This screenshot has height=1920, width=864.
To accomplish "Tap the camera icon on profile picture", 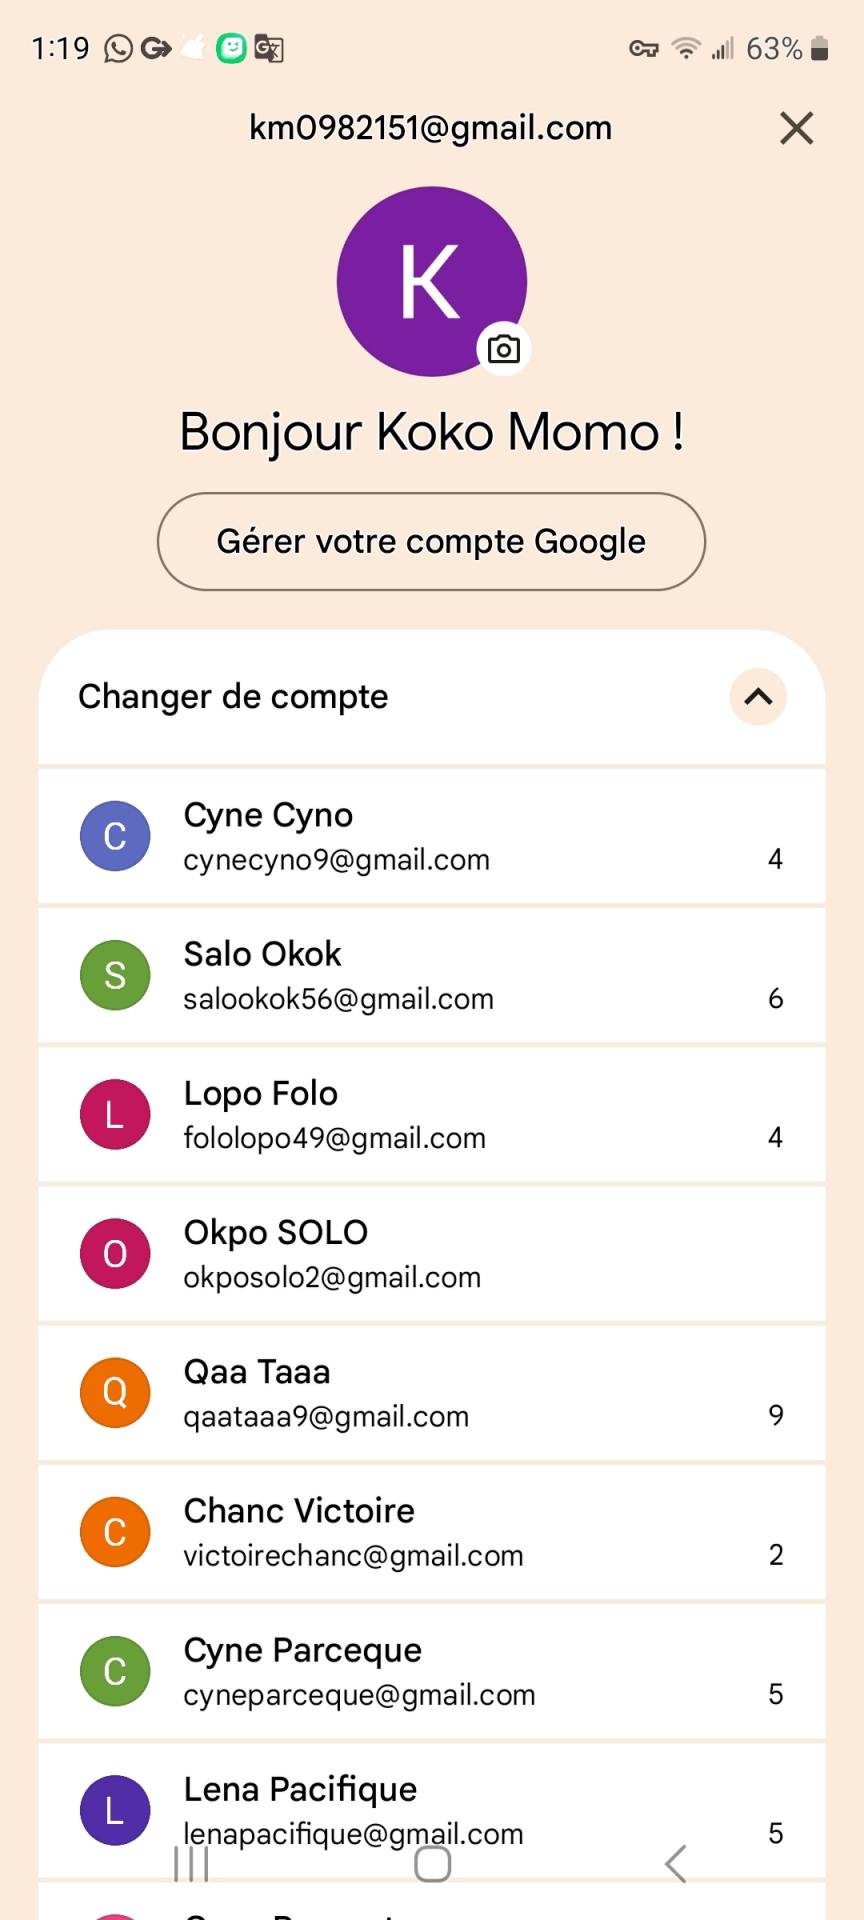I will pos(504,350).
